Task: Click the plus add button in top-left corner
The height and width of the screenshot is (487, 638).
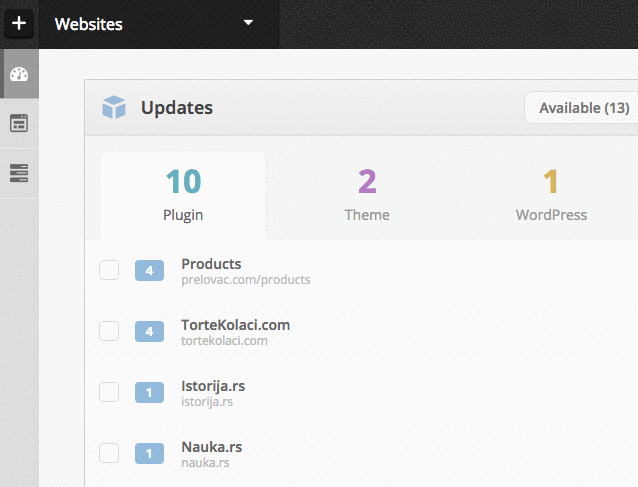Action: 19,23
